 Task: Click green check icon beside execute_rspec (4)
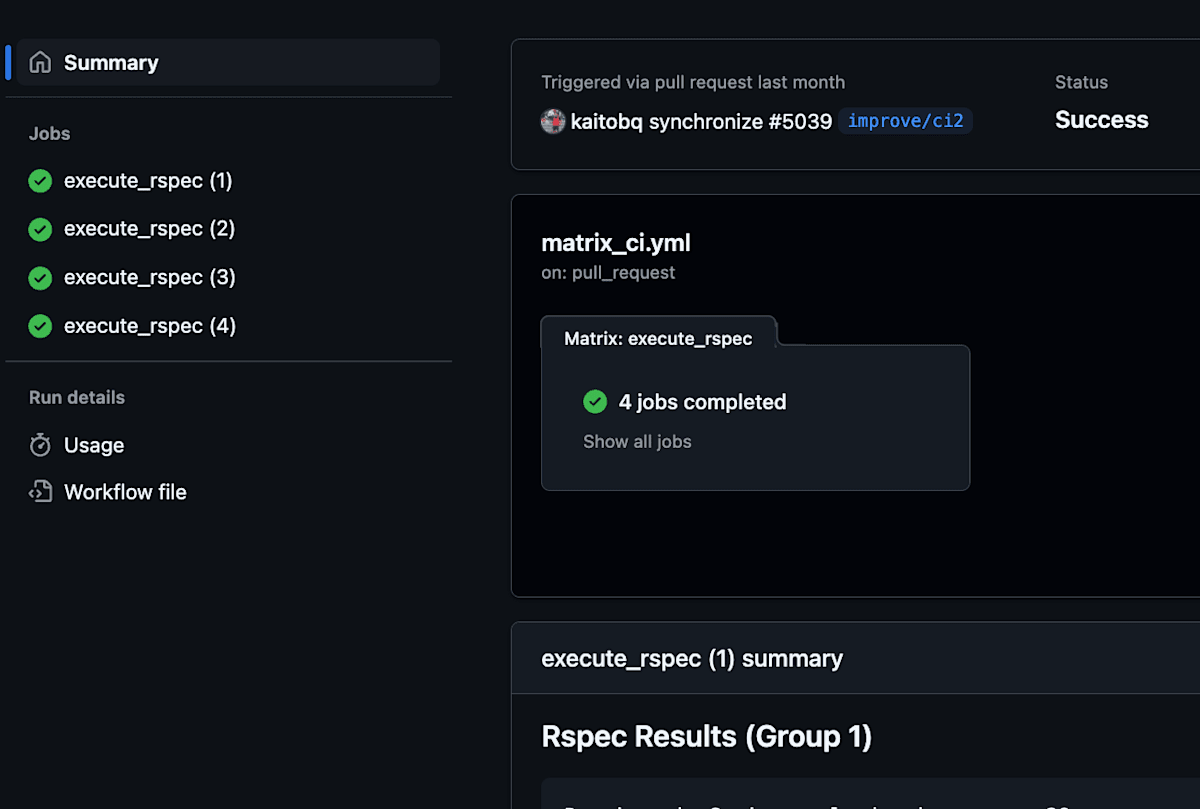click(x=40, y=326)
